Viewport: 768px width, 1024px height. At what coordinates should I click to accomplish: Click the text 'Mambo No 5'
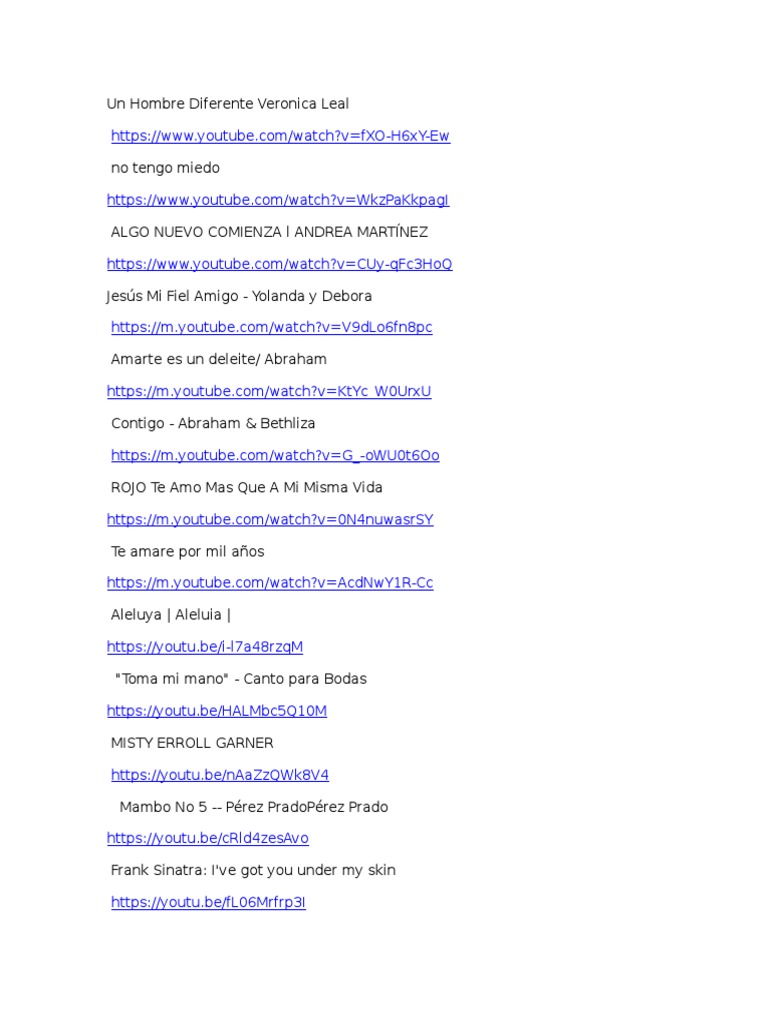point(163,807)
